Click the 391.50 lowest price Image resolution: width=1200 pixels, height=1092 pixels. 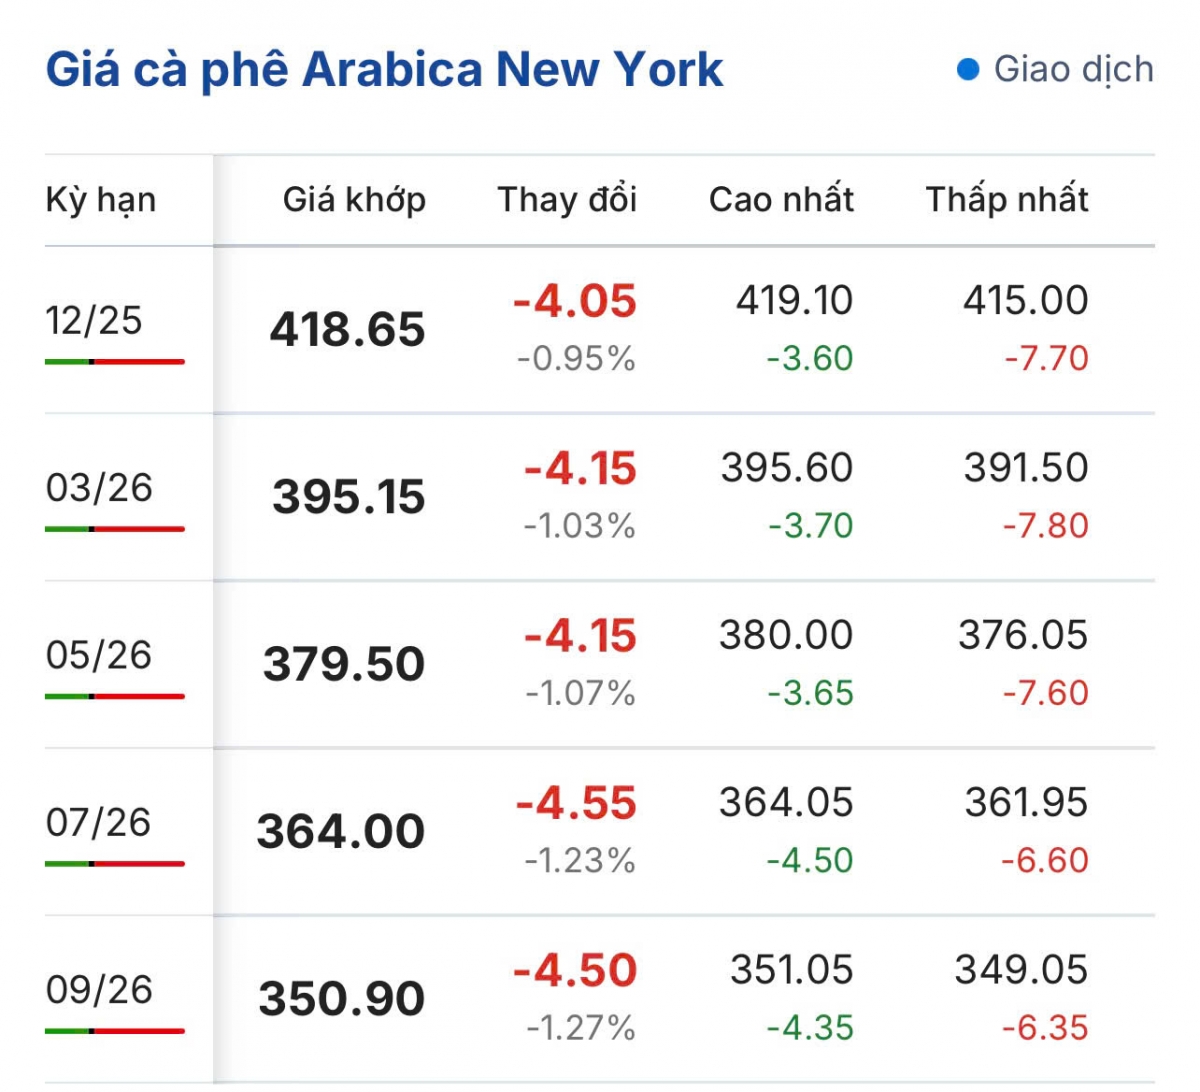1025,468
